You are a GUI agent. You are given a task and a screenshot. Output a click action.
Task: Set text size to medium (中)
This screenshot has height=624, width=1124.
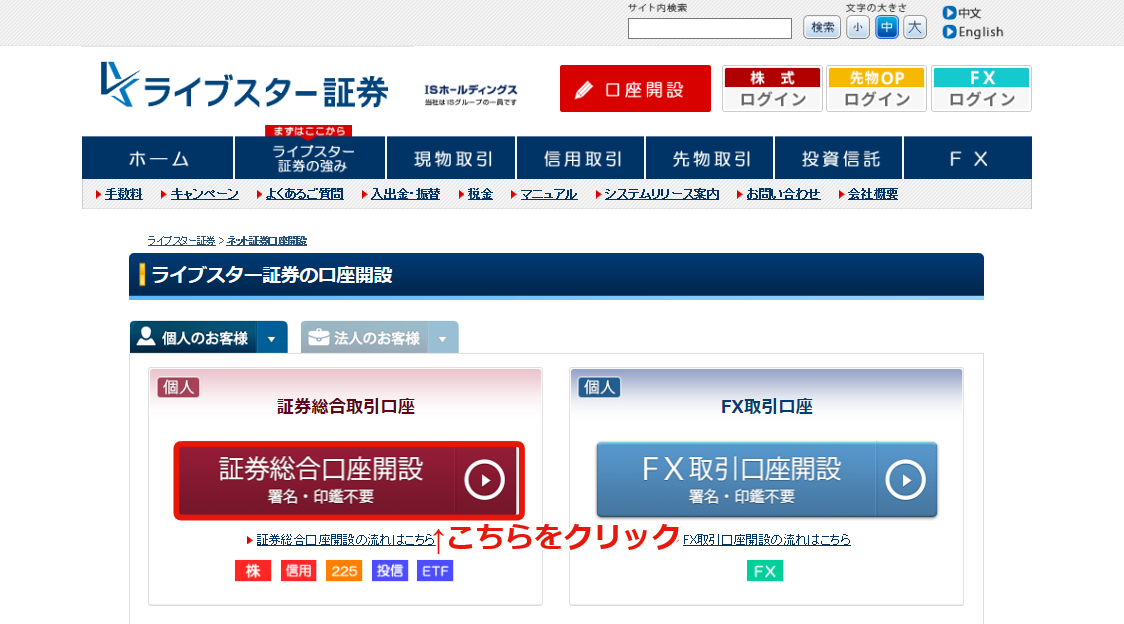(887, 28)
